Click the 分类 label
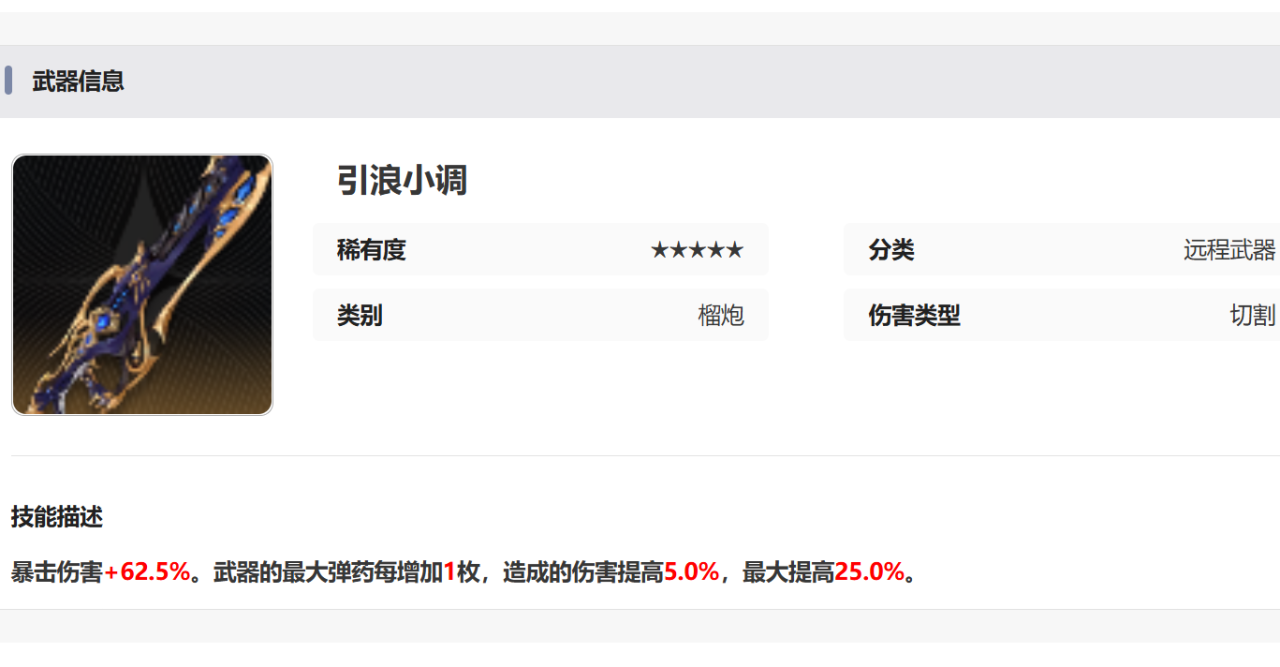The image size is (1280, 667). [891, 250]
